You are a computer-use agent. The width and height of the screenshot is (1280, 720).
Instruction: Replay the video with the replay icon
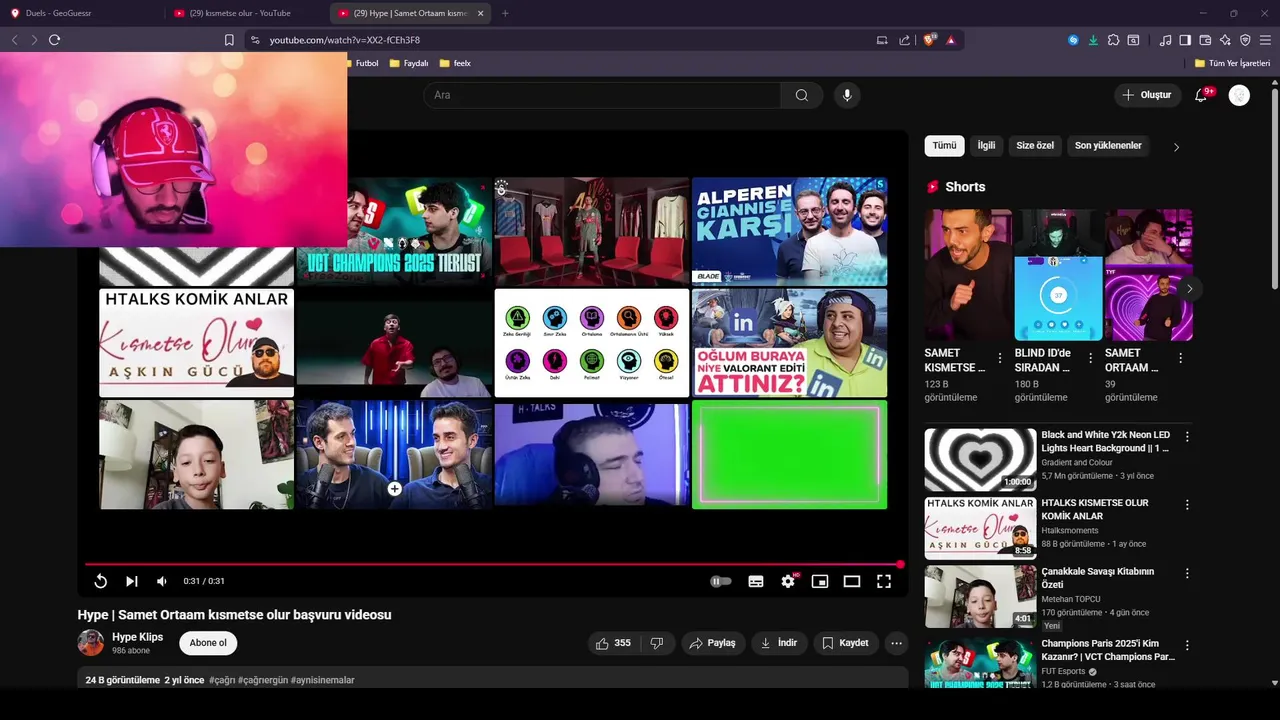point(100,581)
